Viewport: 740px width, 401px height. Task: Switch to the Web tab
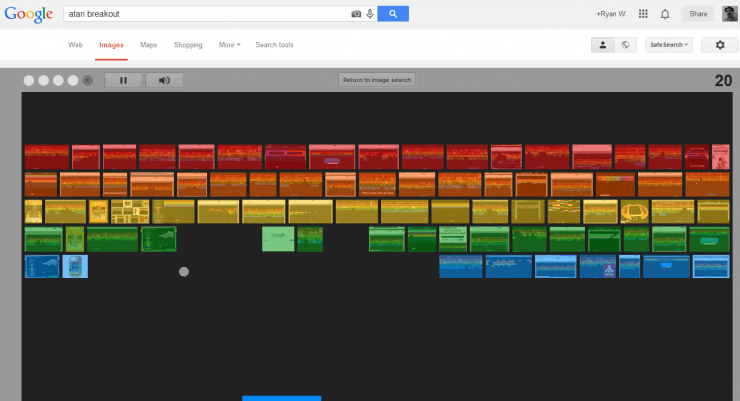pos(76,45)
